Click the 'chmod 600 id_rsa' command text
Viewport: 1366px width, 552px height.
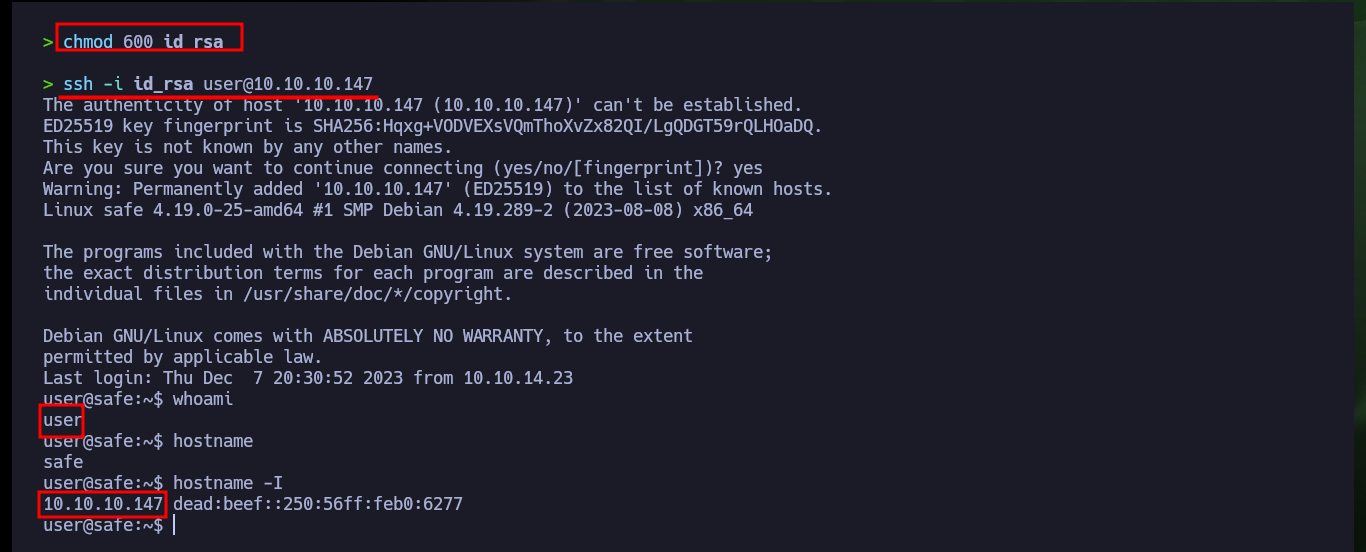[143, 42]
